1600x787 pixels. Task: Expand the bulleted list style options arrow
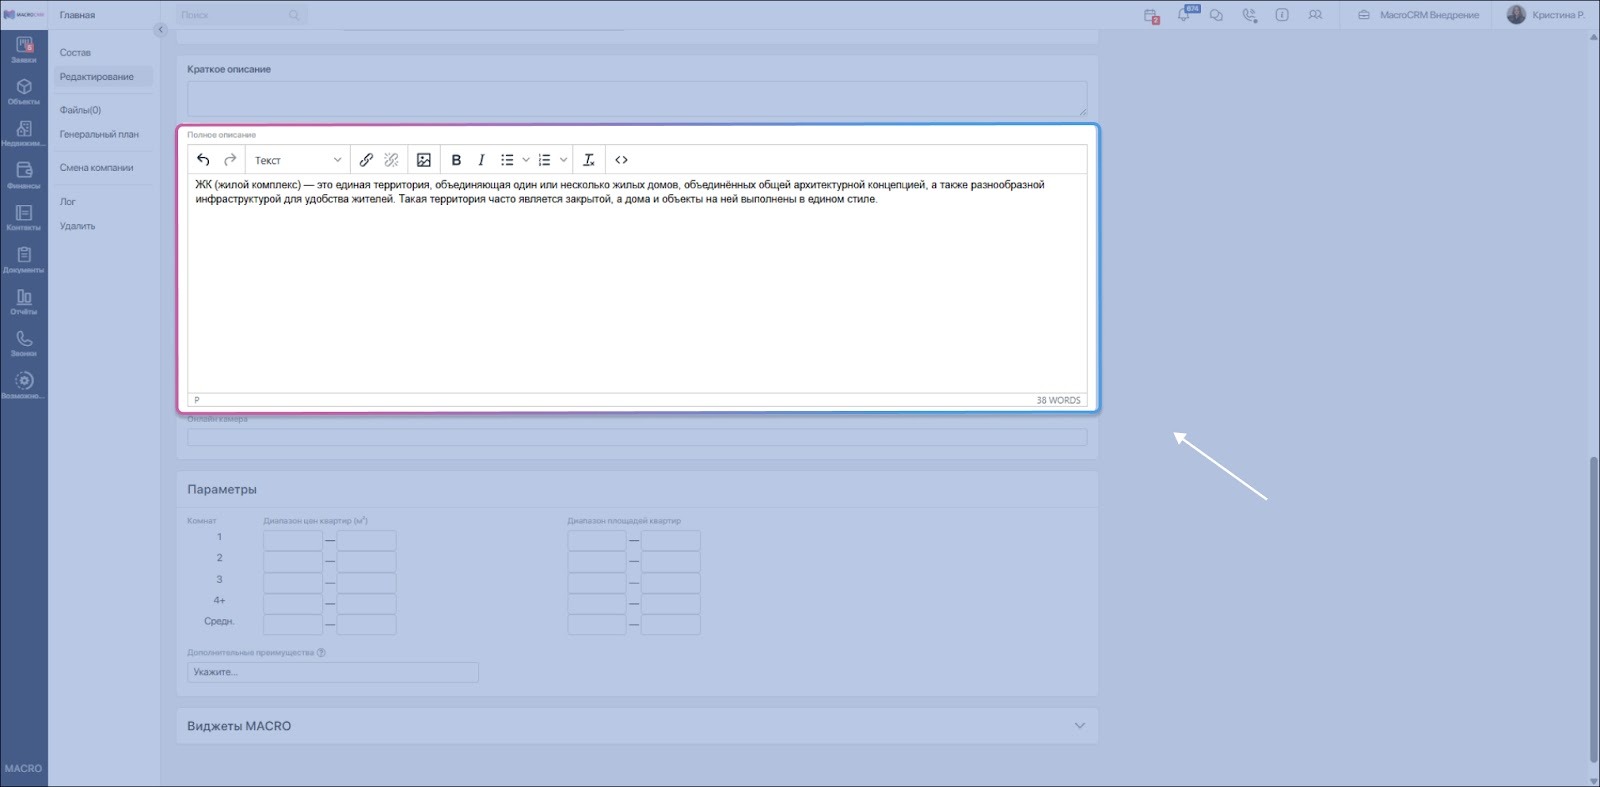[526, 160]
